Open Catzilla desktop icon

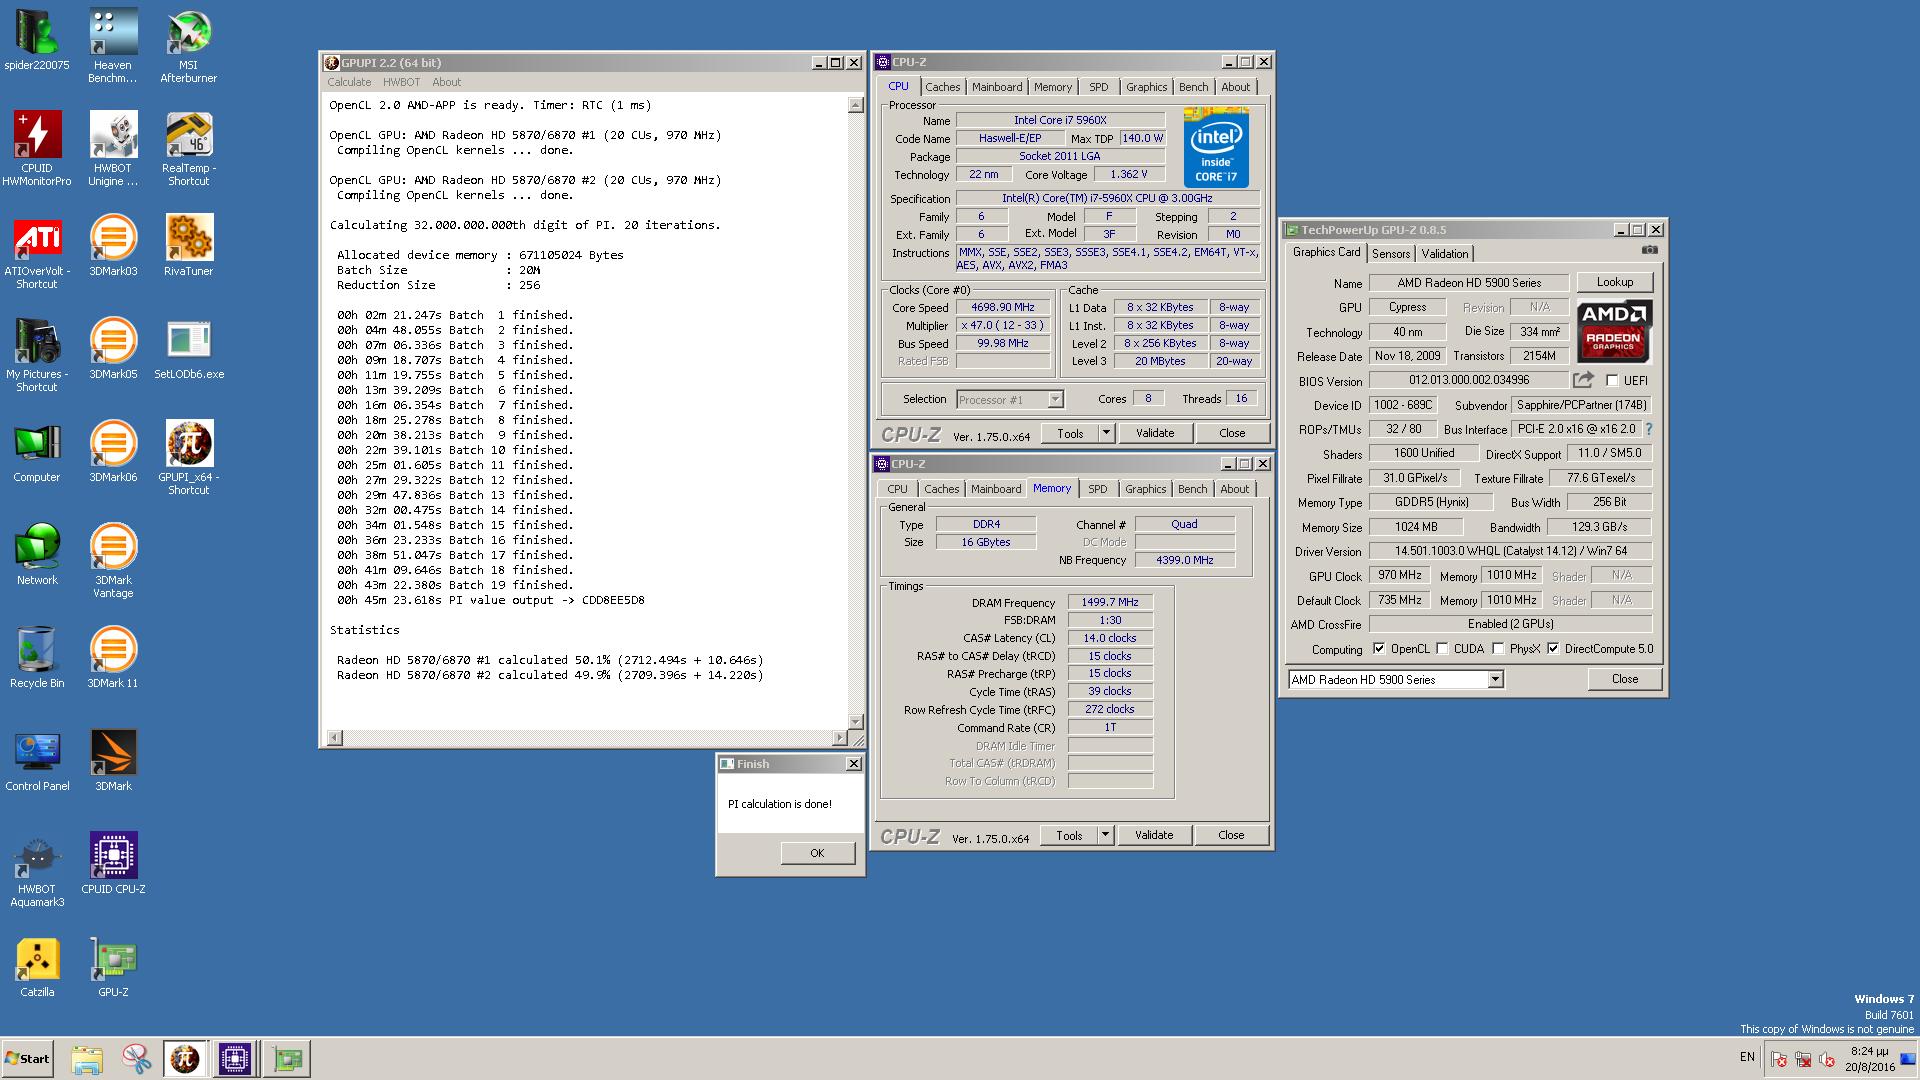pyautogui.click(x=37, y=967)
